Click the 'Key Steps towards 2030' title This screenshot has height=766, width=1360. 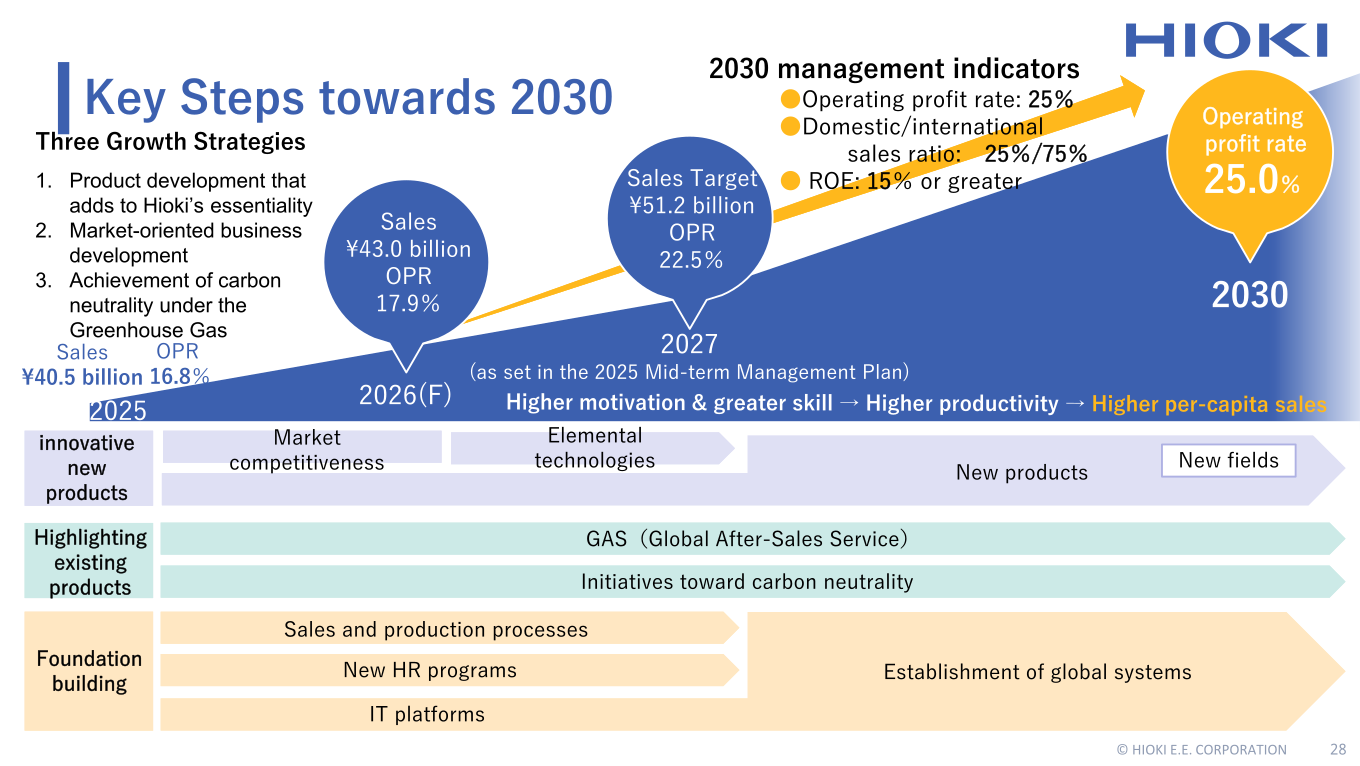coord(348,98)
